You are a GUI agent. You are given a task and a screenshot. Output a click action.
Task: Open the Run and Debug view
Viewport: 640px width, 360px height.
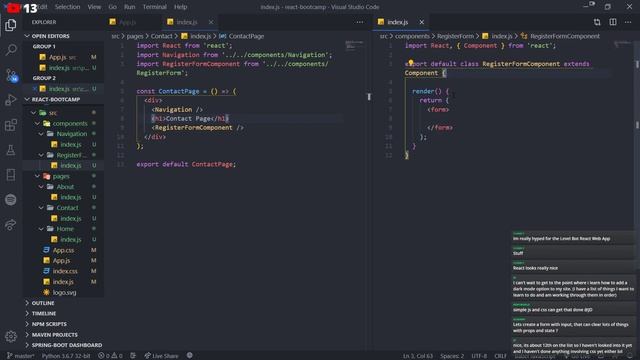tap(11, 100)
